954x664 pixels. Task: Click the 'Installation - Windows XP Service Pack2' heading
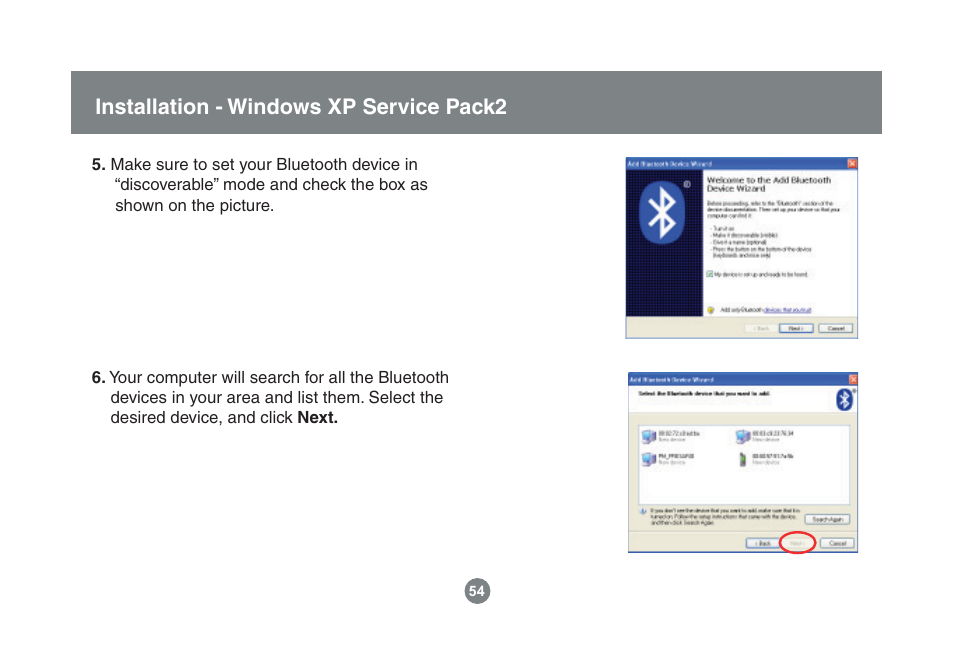coord(301,107)
